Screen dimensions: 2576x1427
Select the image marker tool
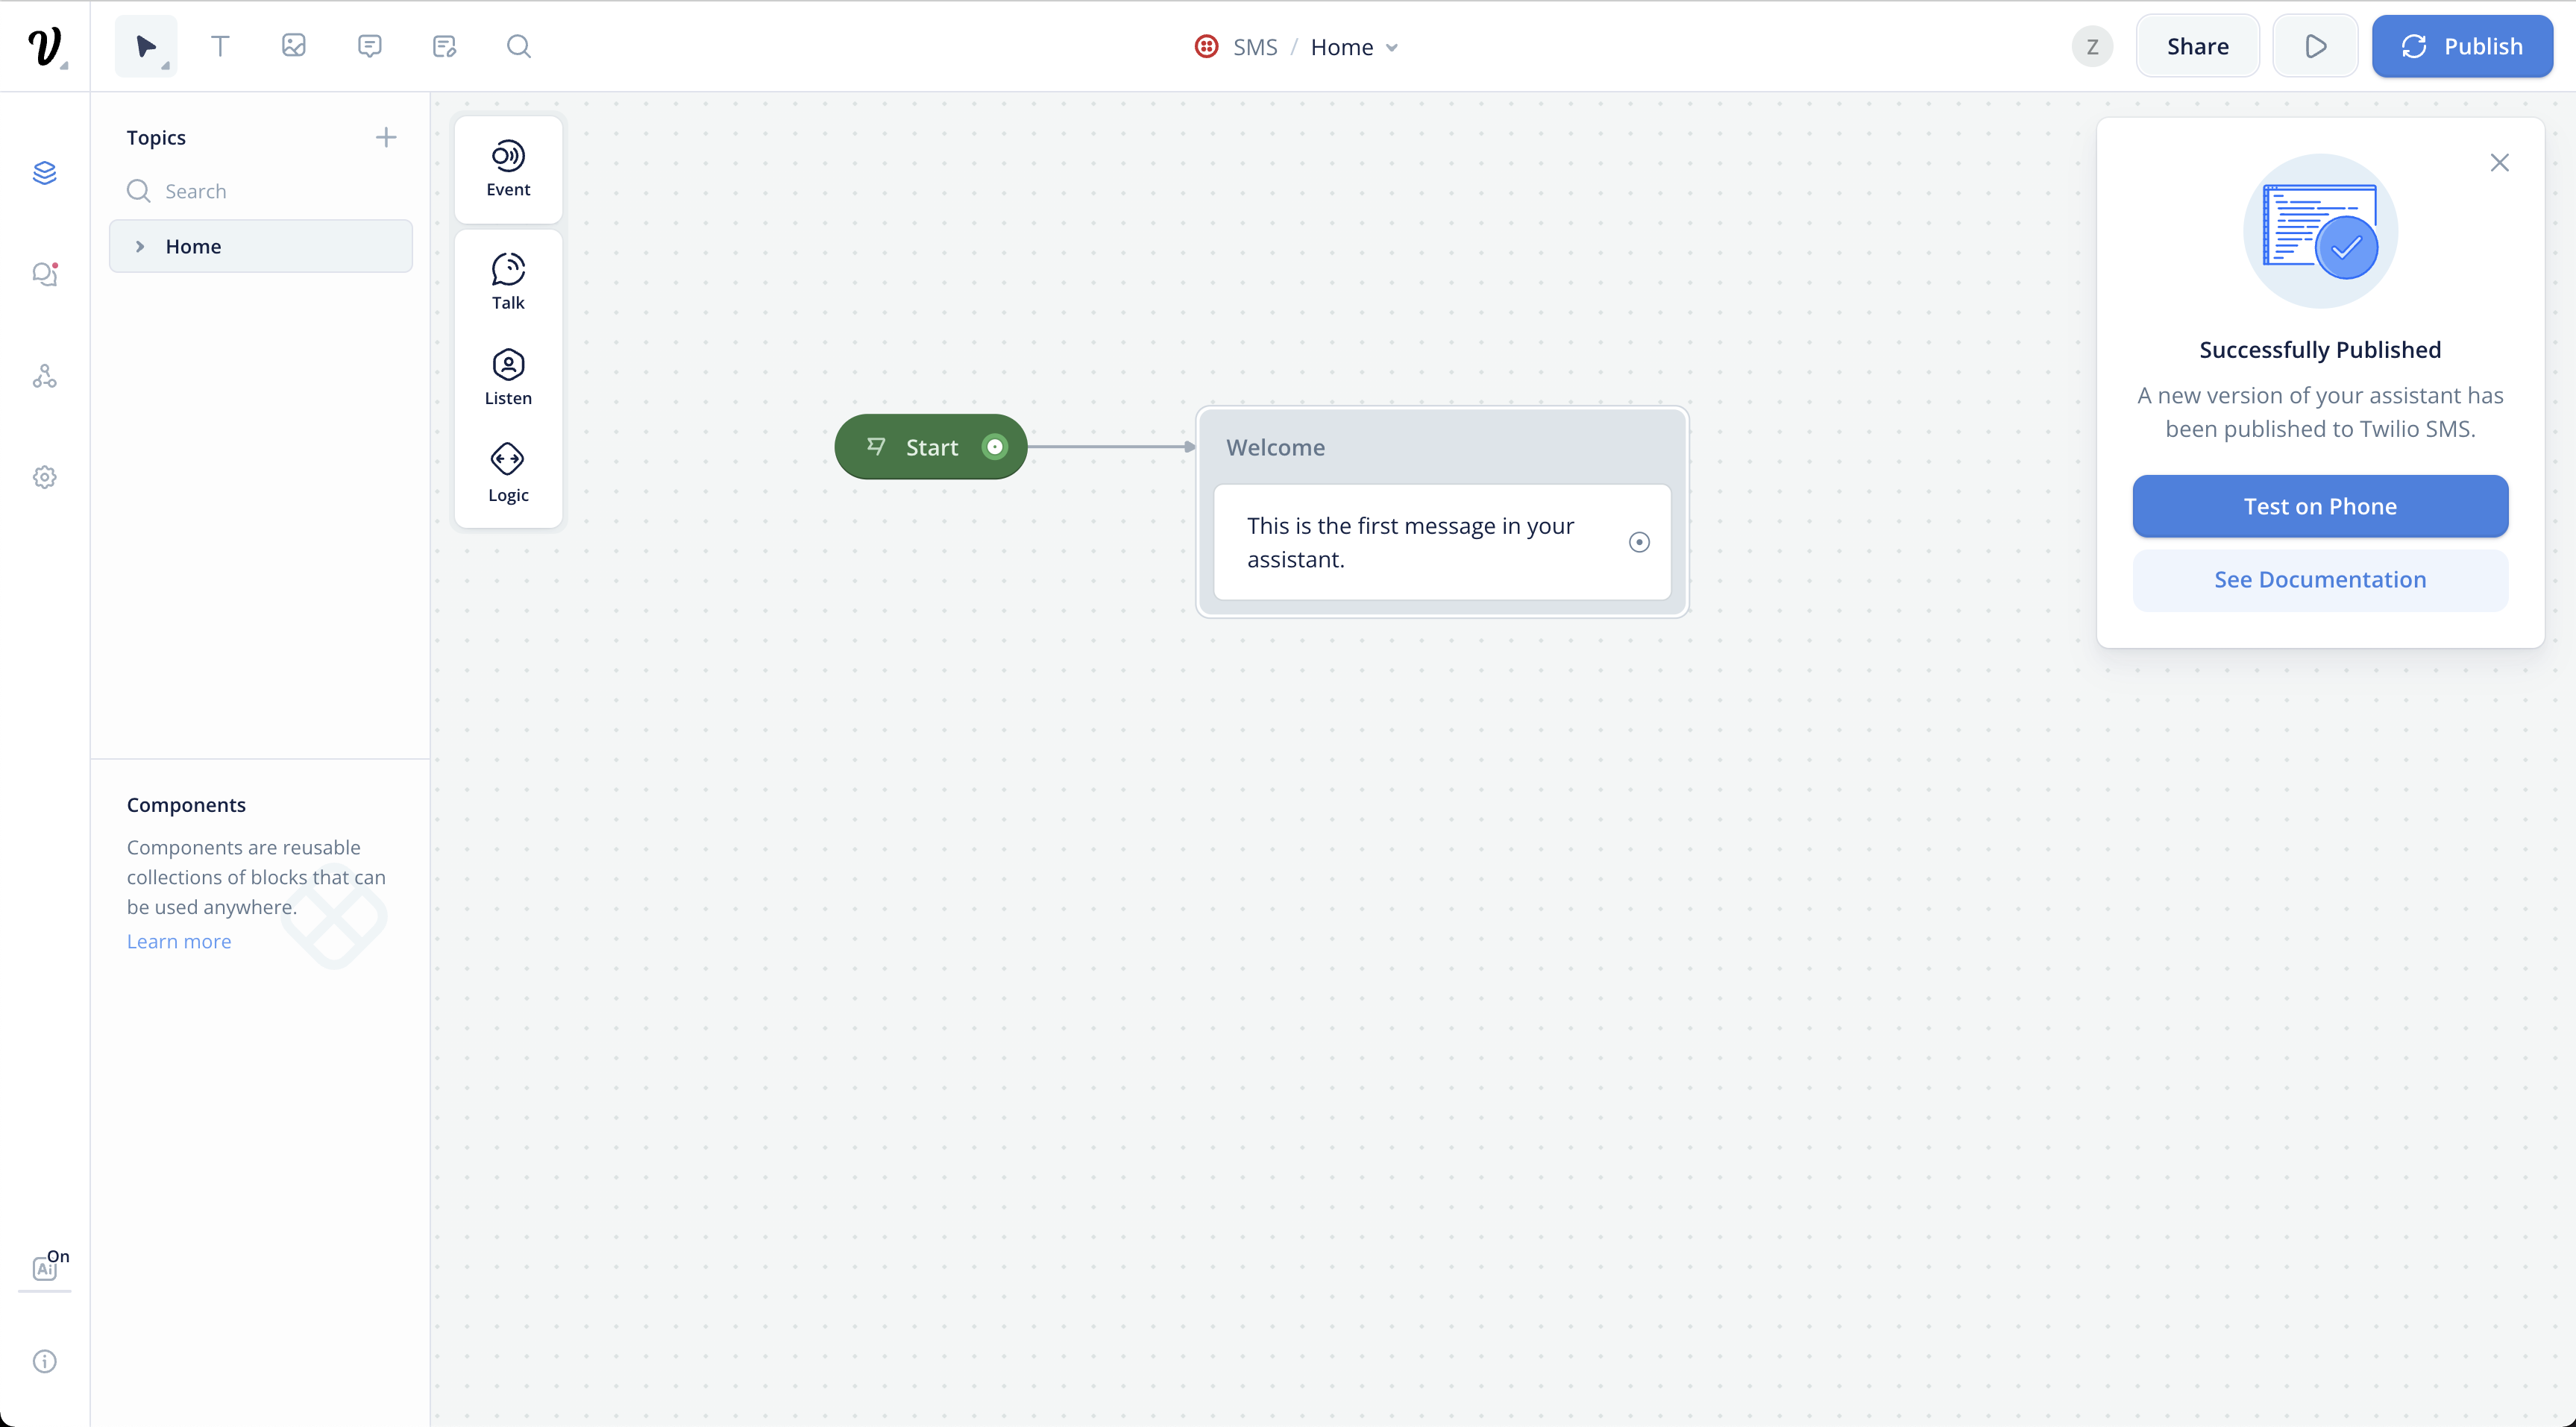(x=294, y=46)
